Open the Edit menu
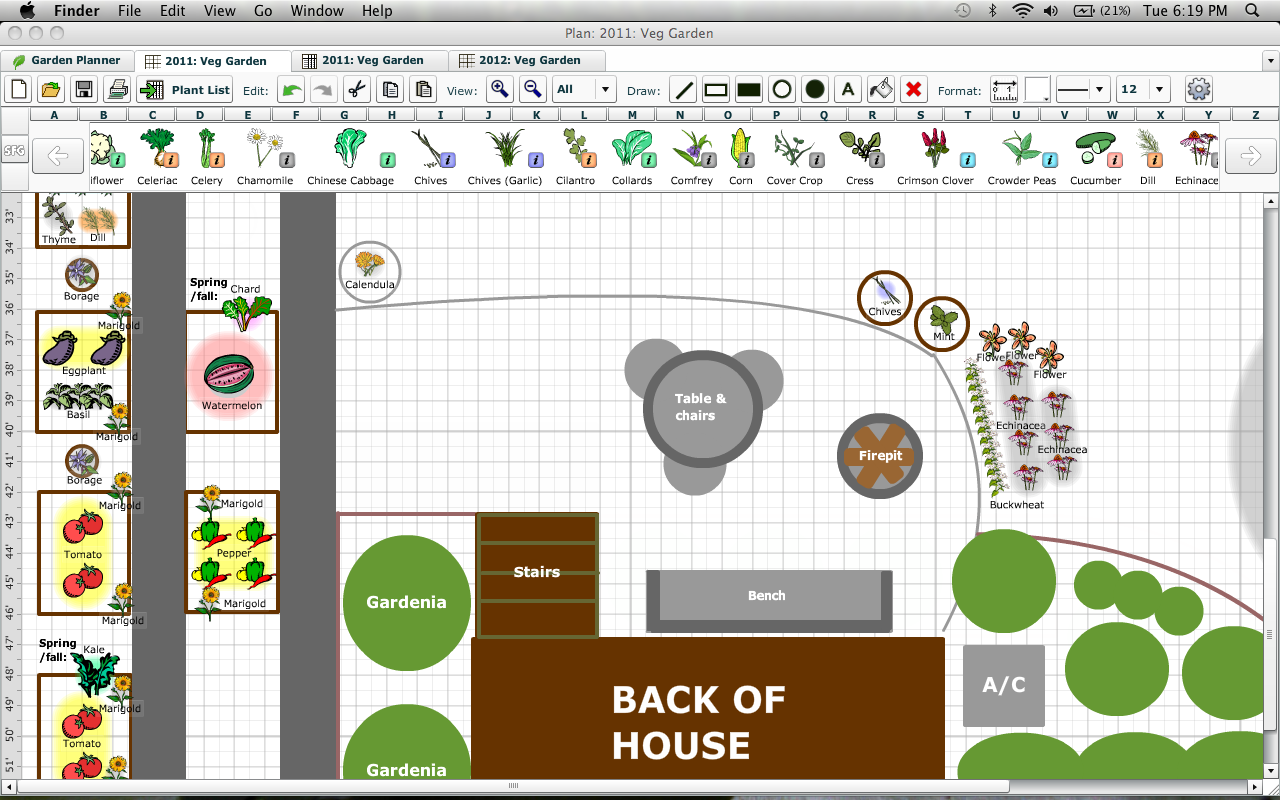This screenshot has height=800, width=1280. coord(173,11)
